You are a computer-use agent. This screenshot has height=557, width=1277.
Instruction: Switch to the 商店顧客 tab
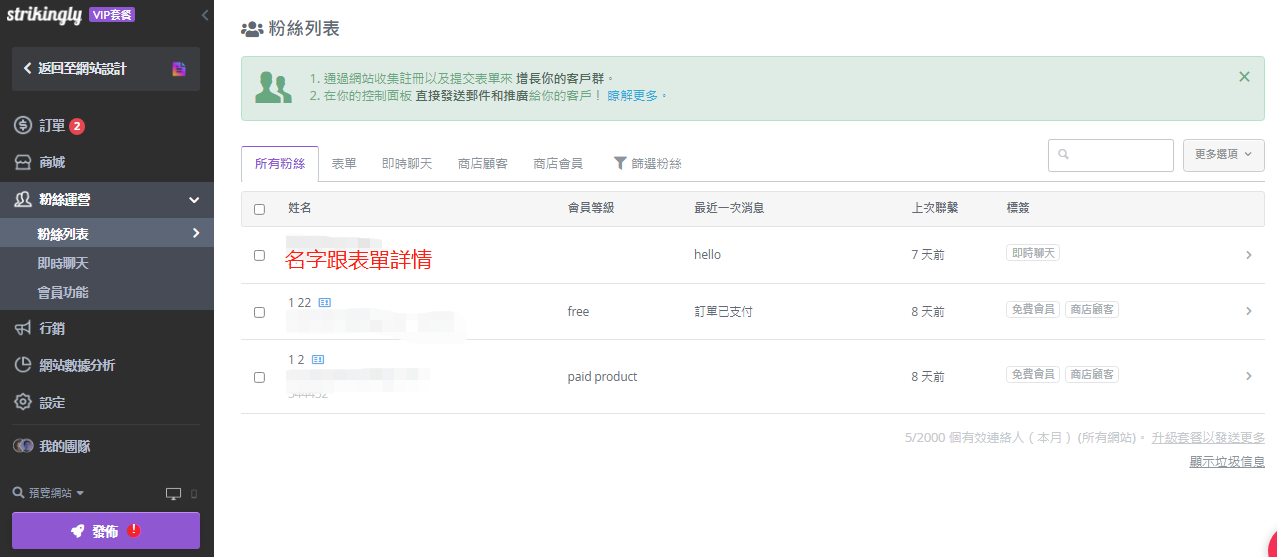pyautogui.click(x=483, y=163)
